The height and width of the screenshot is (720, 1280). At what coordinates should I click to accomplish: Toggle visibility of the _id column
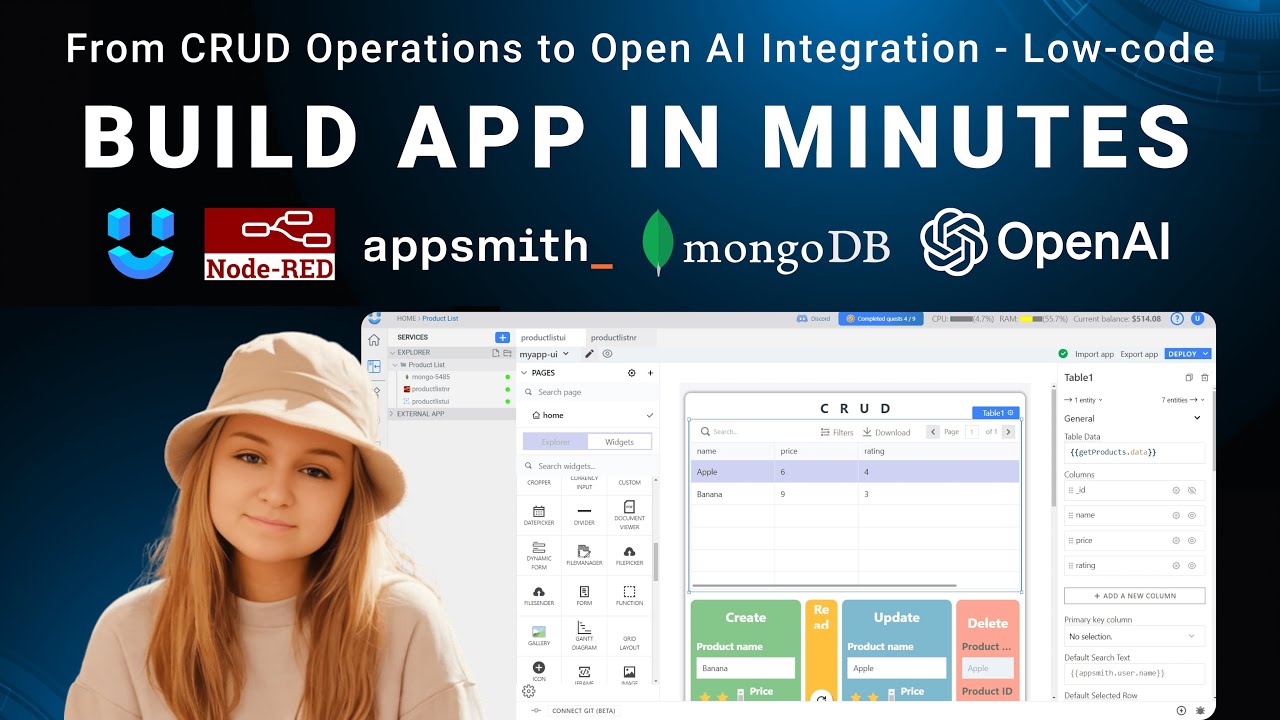tap(1191, 490)
